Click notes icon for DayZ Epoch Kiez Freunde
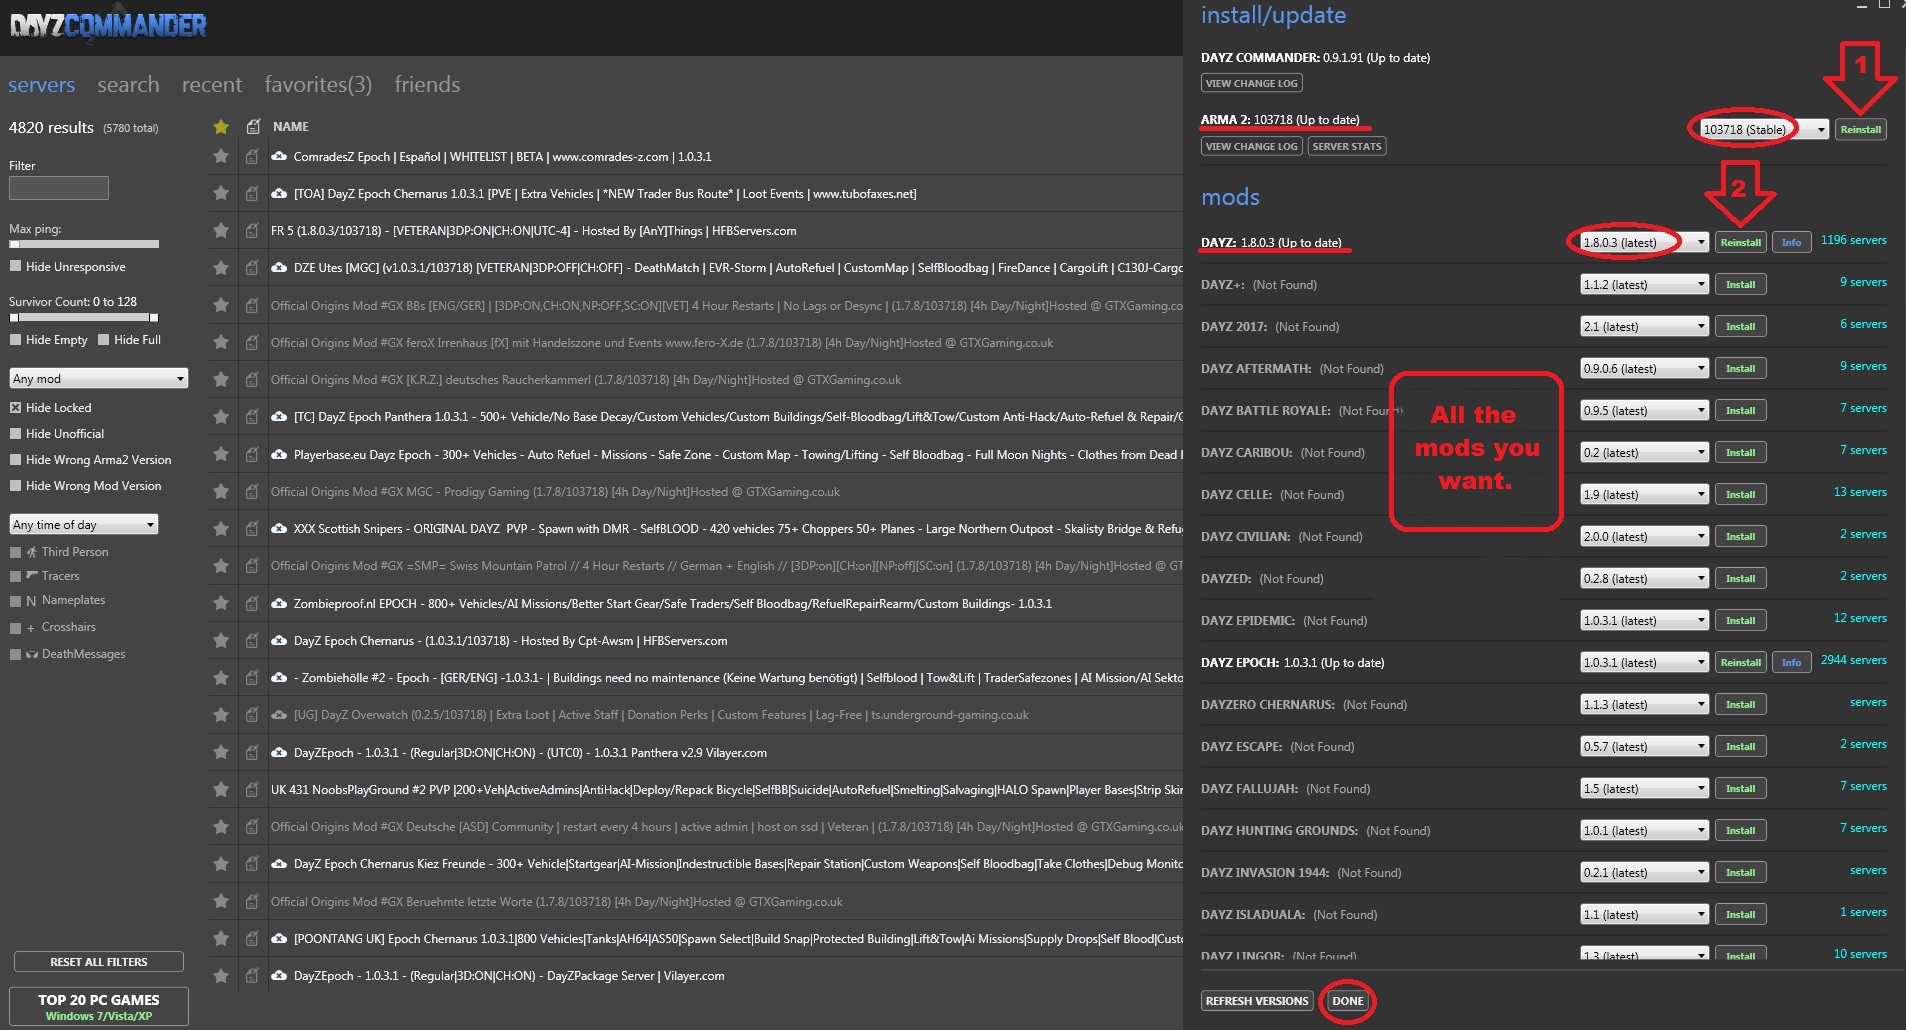 (252, 863)
